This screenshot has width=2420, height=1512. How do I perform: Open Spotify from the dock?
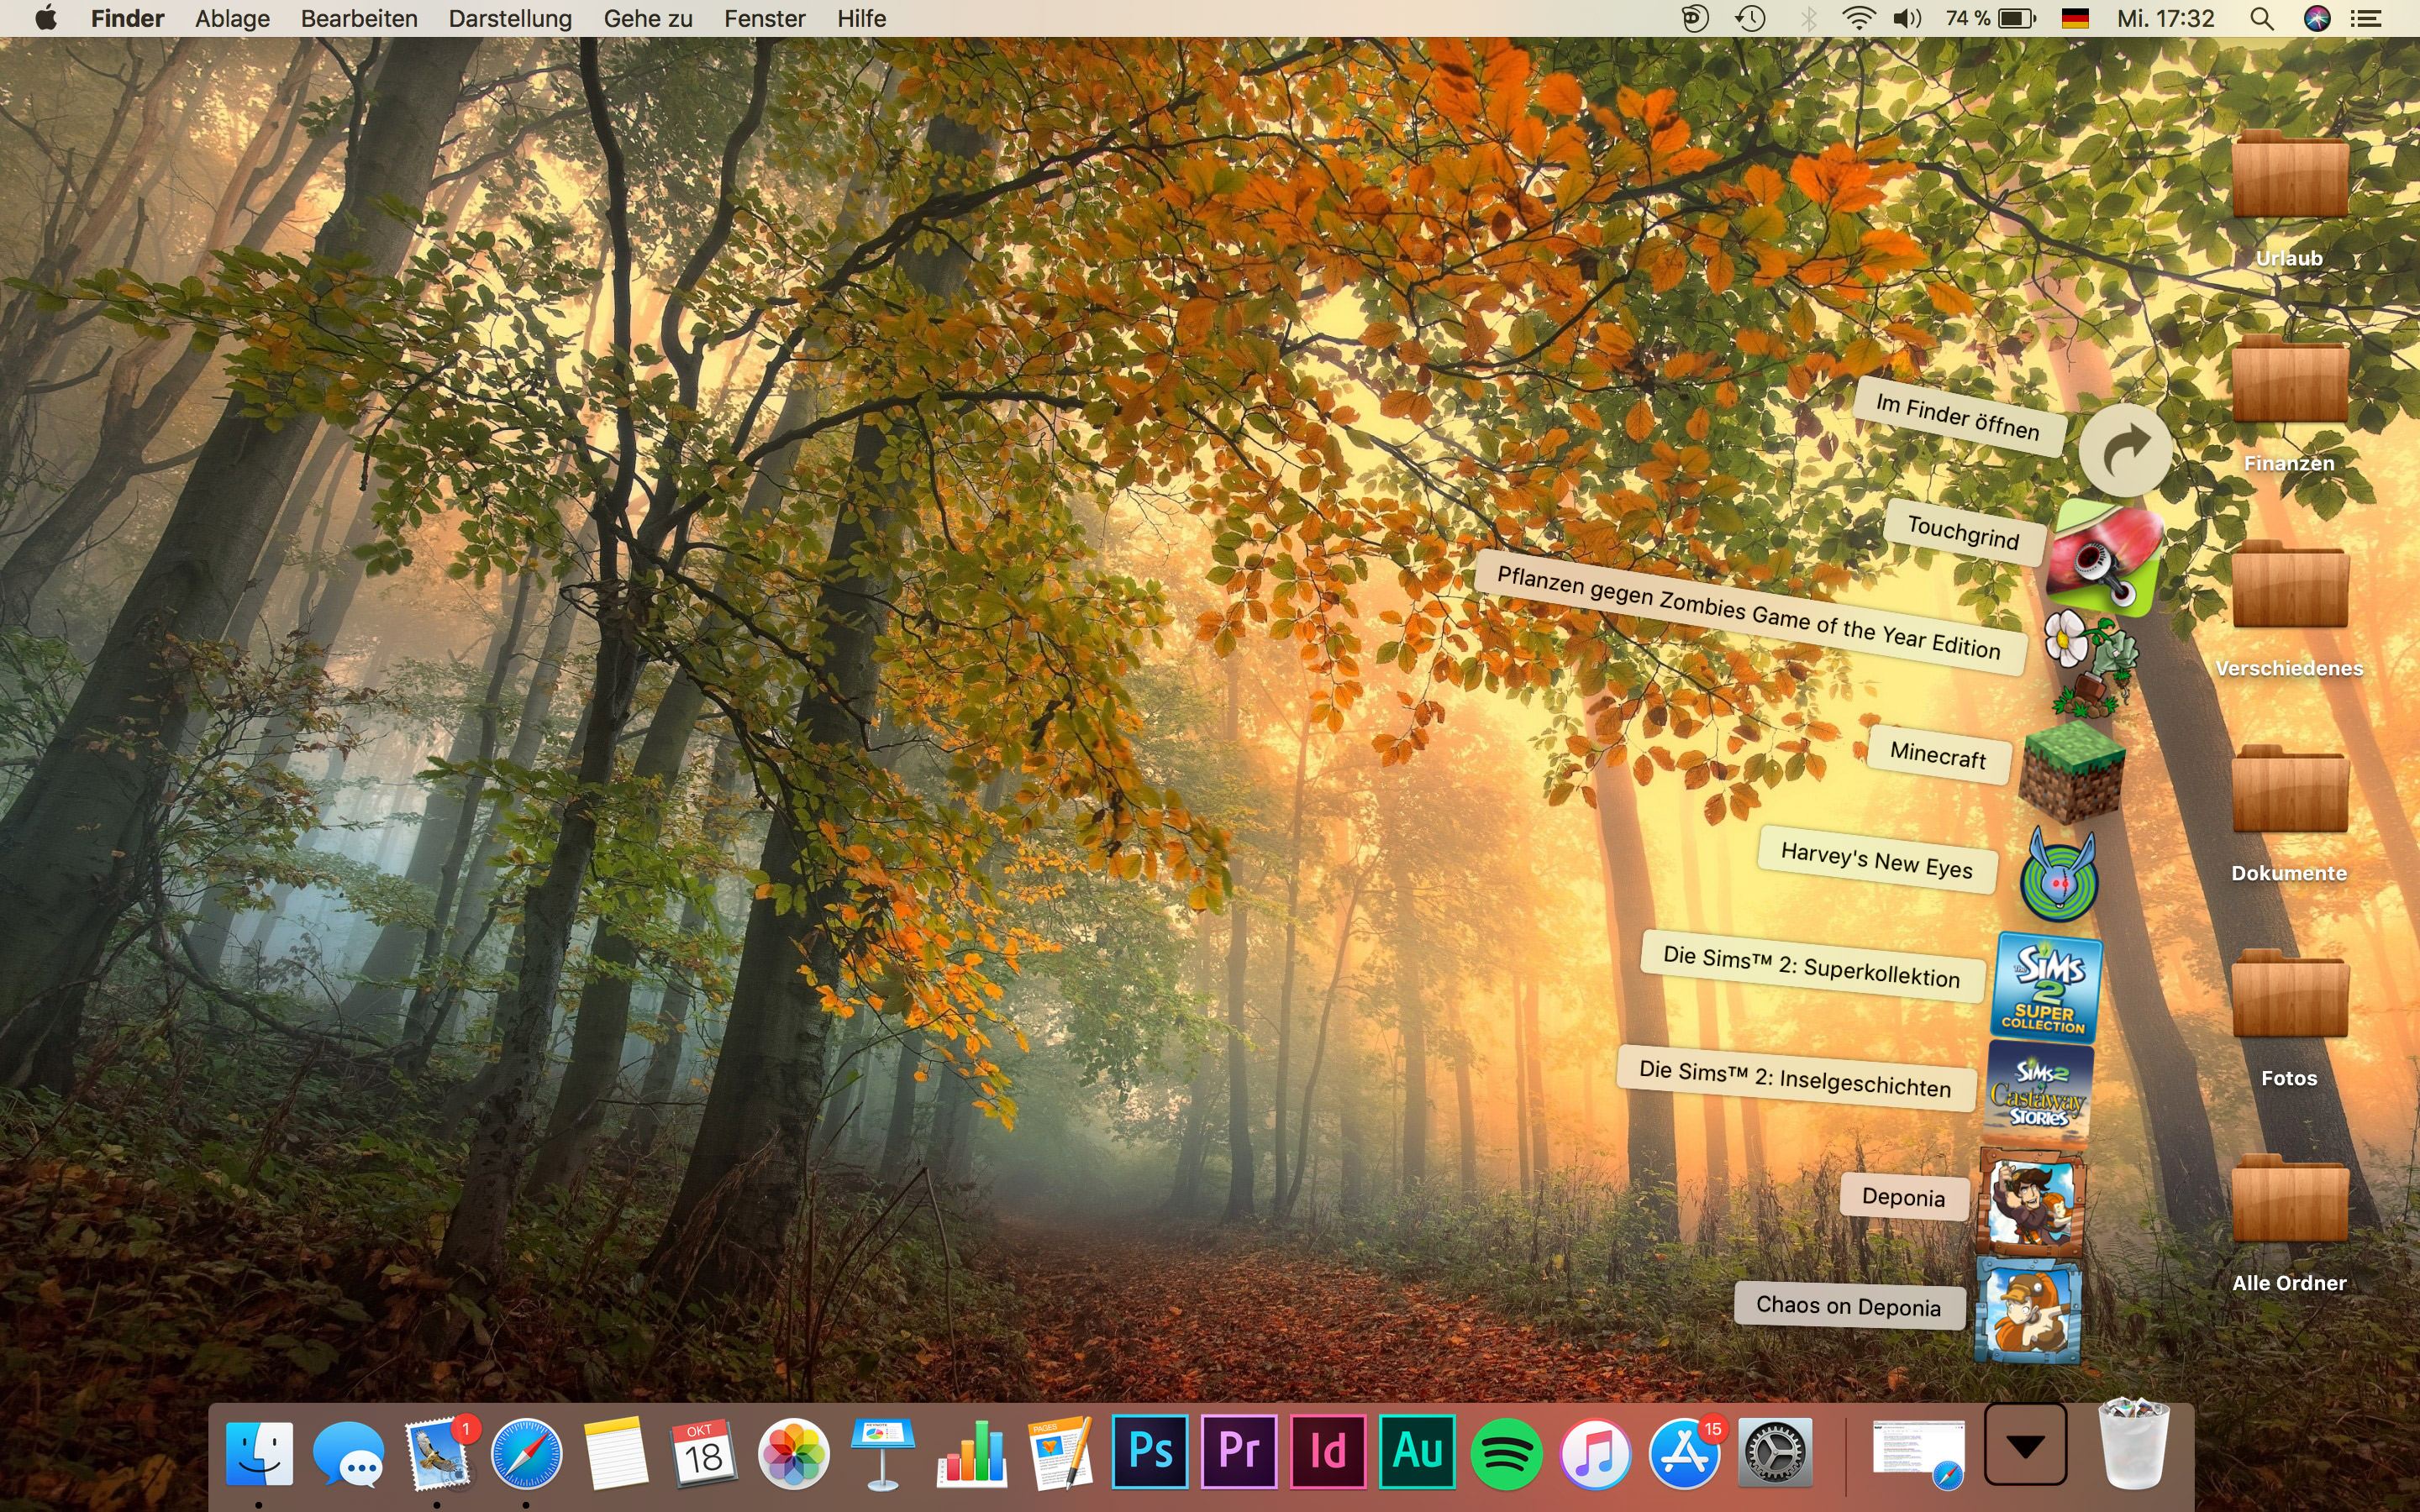tap(1506, 1453)
